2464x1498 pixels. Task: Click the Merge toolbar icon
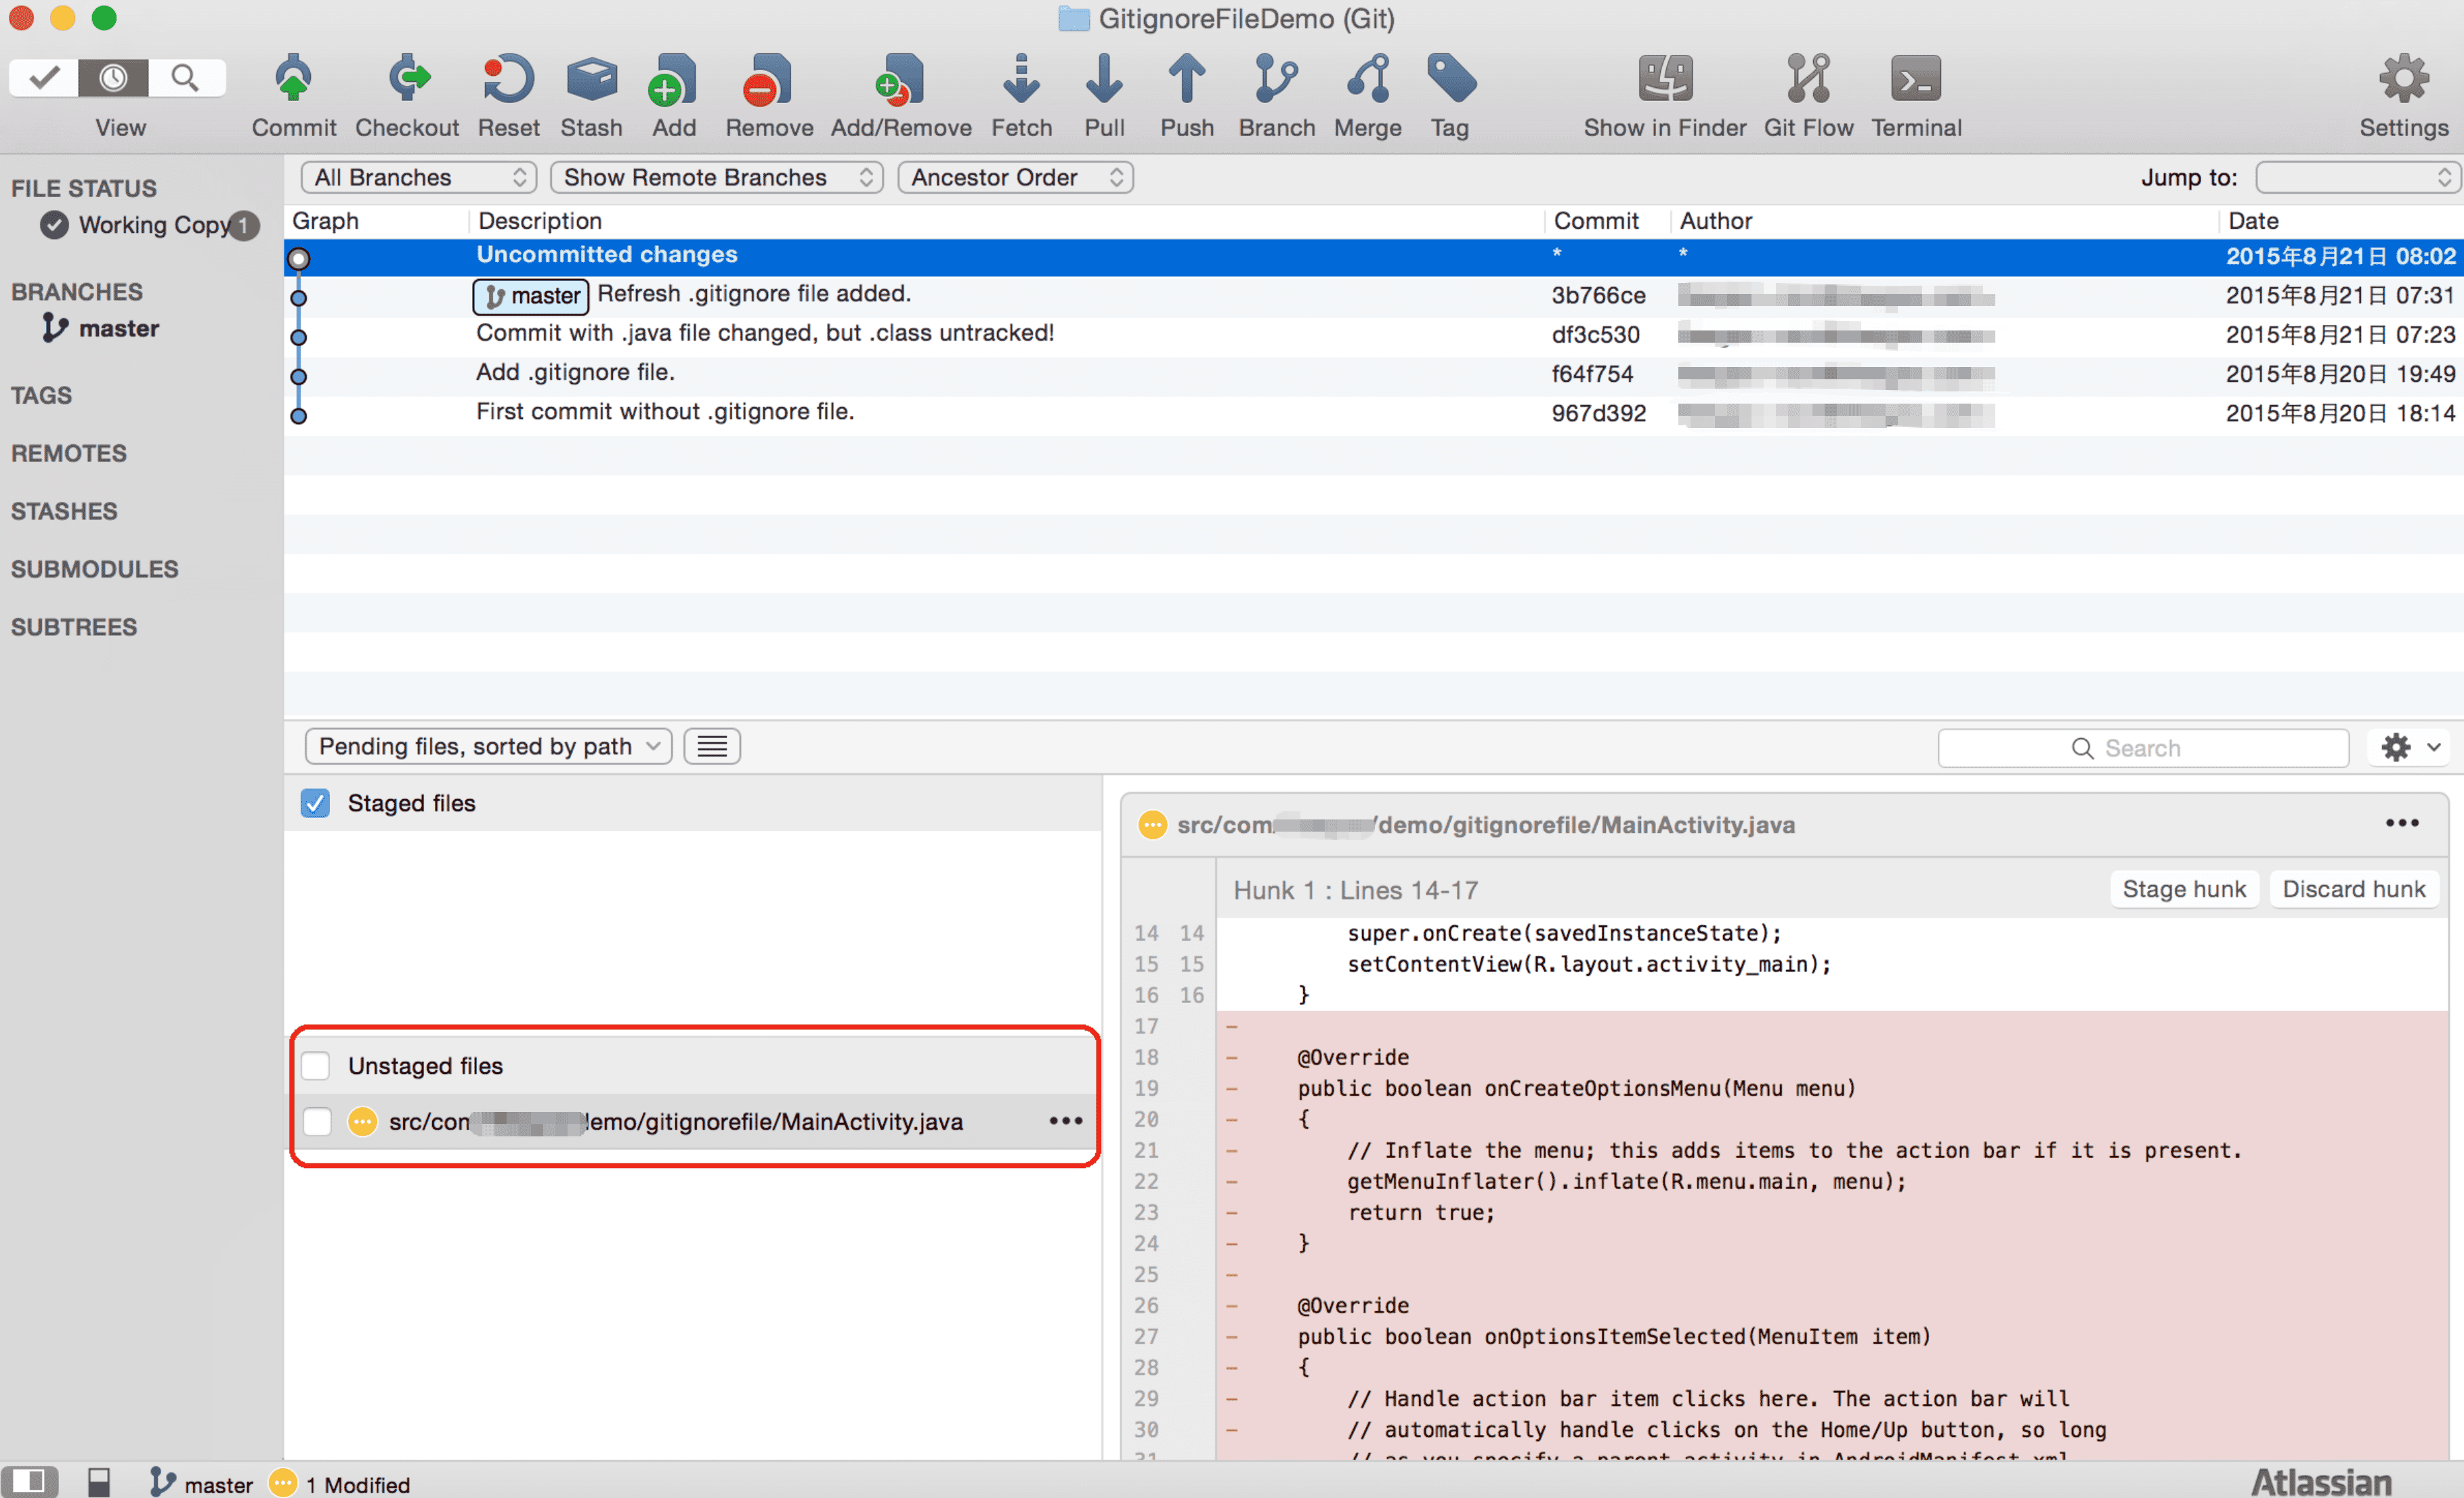pyautogui.click(x=1367, y=79)
